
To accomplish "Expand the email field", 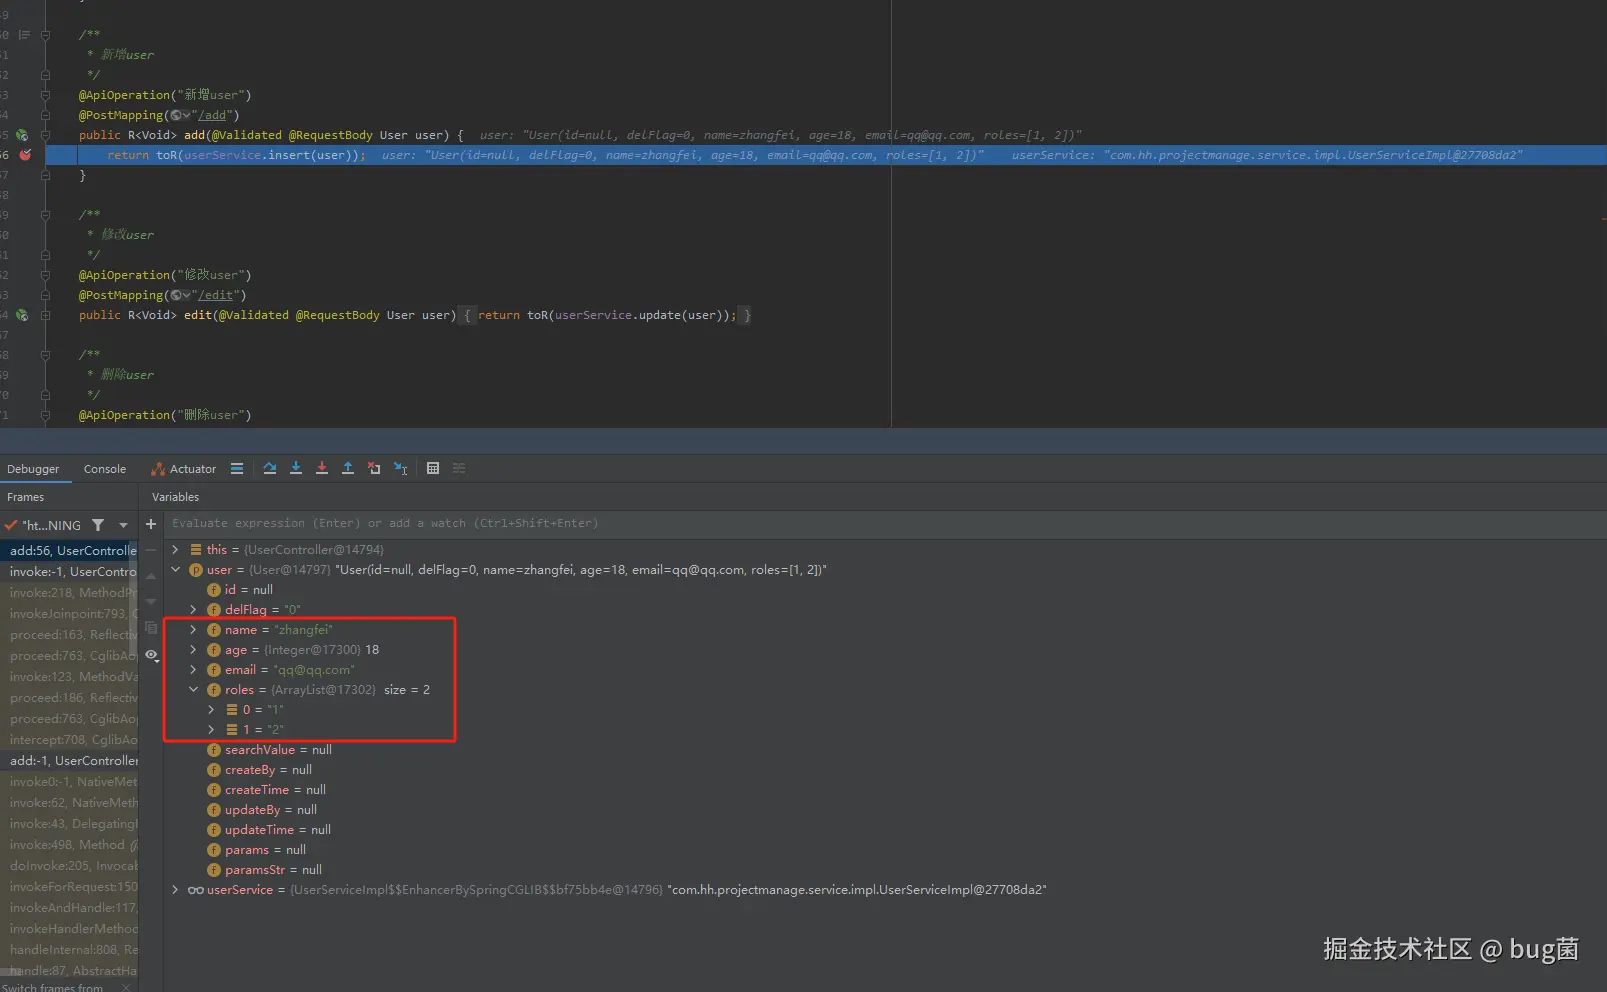I will [193, 670].
